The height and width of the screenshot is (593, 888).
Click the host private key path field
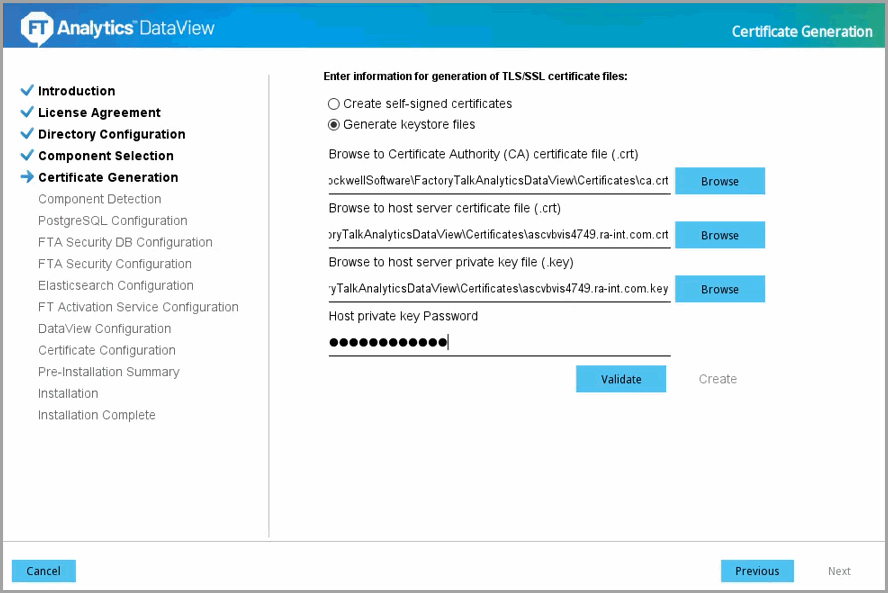coord(499,289)
